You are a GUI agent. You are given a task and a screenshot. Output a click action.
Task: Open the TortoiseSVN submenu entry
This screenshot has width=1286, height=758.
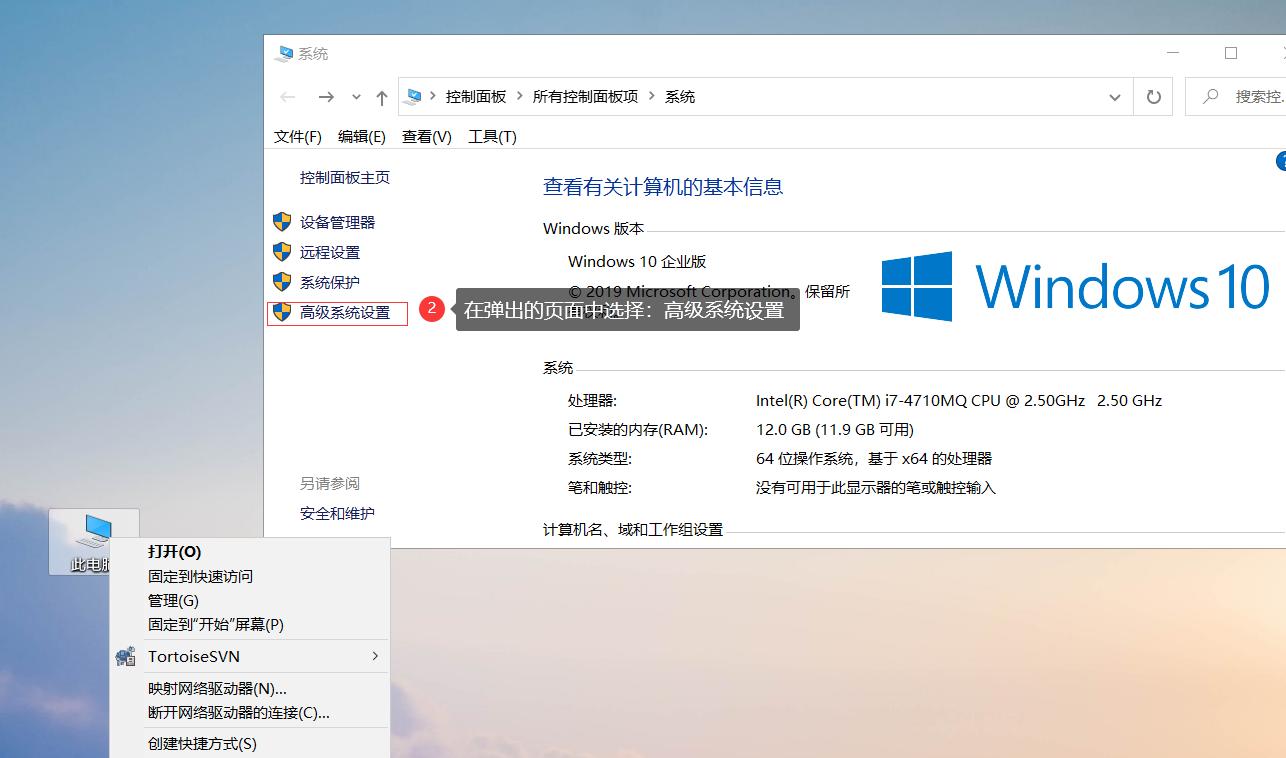250,656
